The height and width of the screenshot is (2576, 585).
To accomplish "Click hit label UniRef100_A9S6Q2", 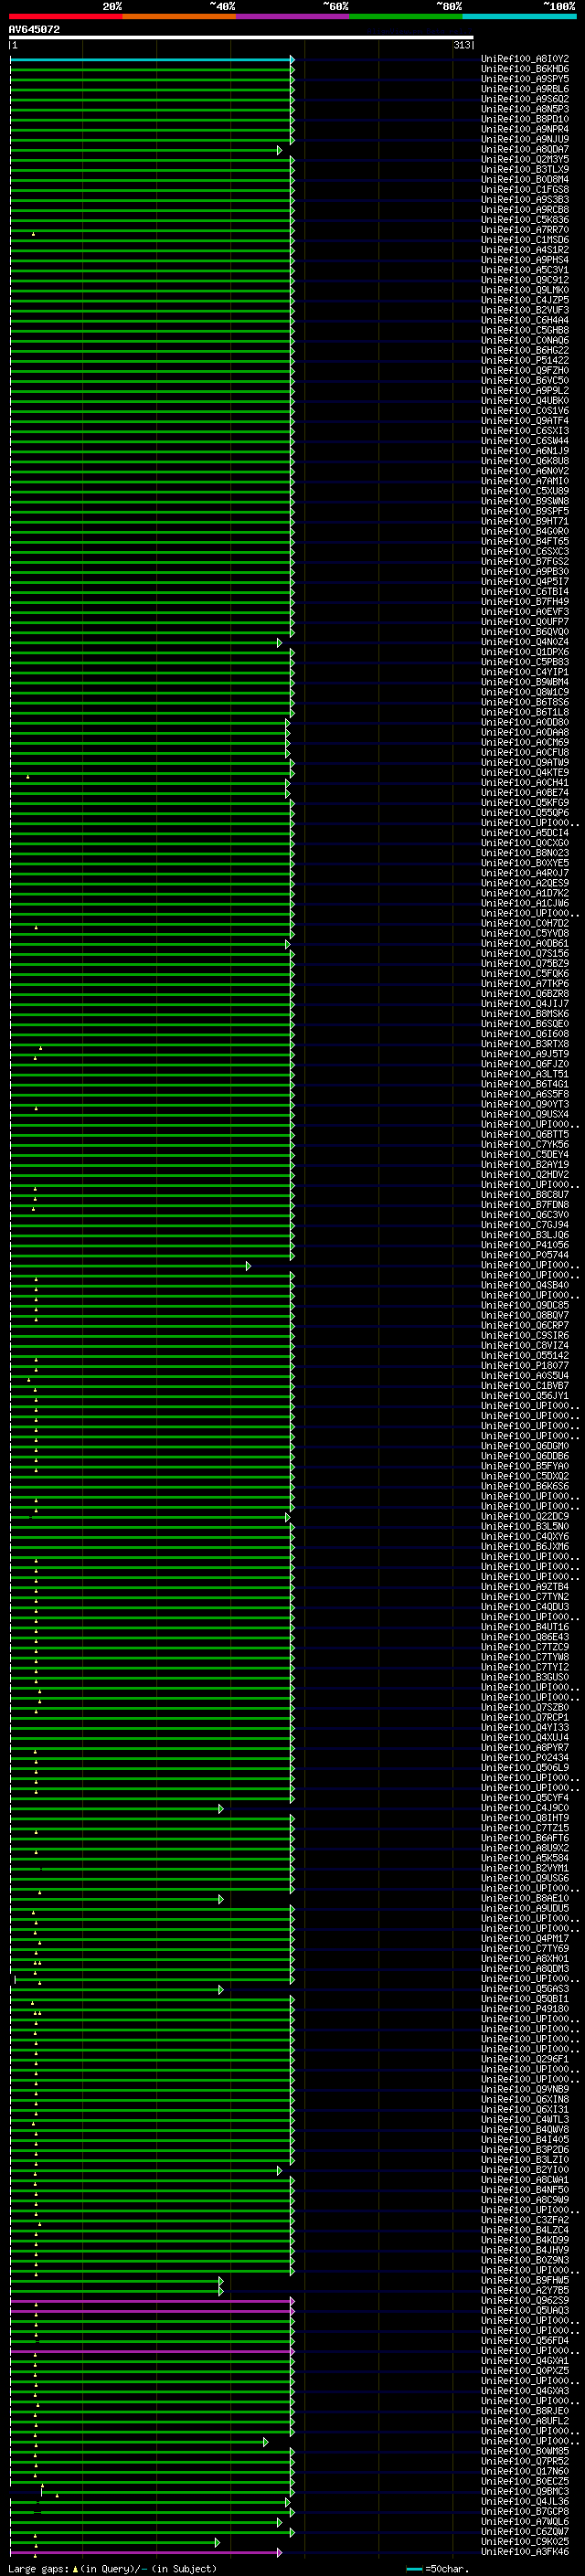I will coord(525,99).
